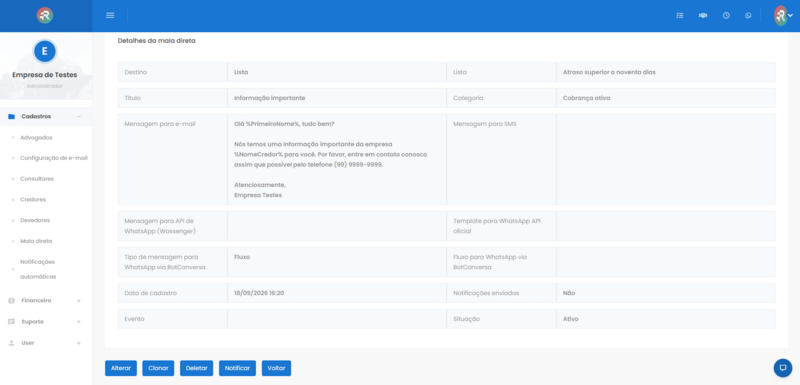This screenshot has height=385, width=800.
Task: Click the 'Fluxo' message type value
Action: point(242,257)
